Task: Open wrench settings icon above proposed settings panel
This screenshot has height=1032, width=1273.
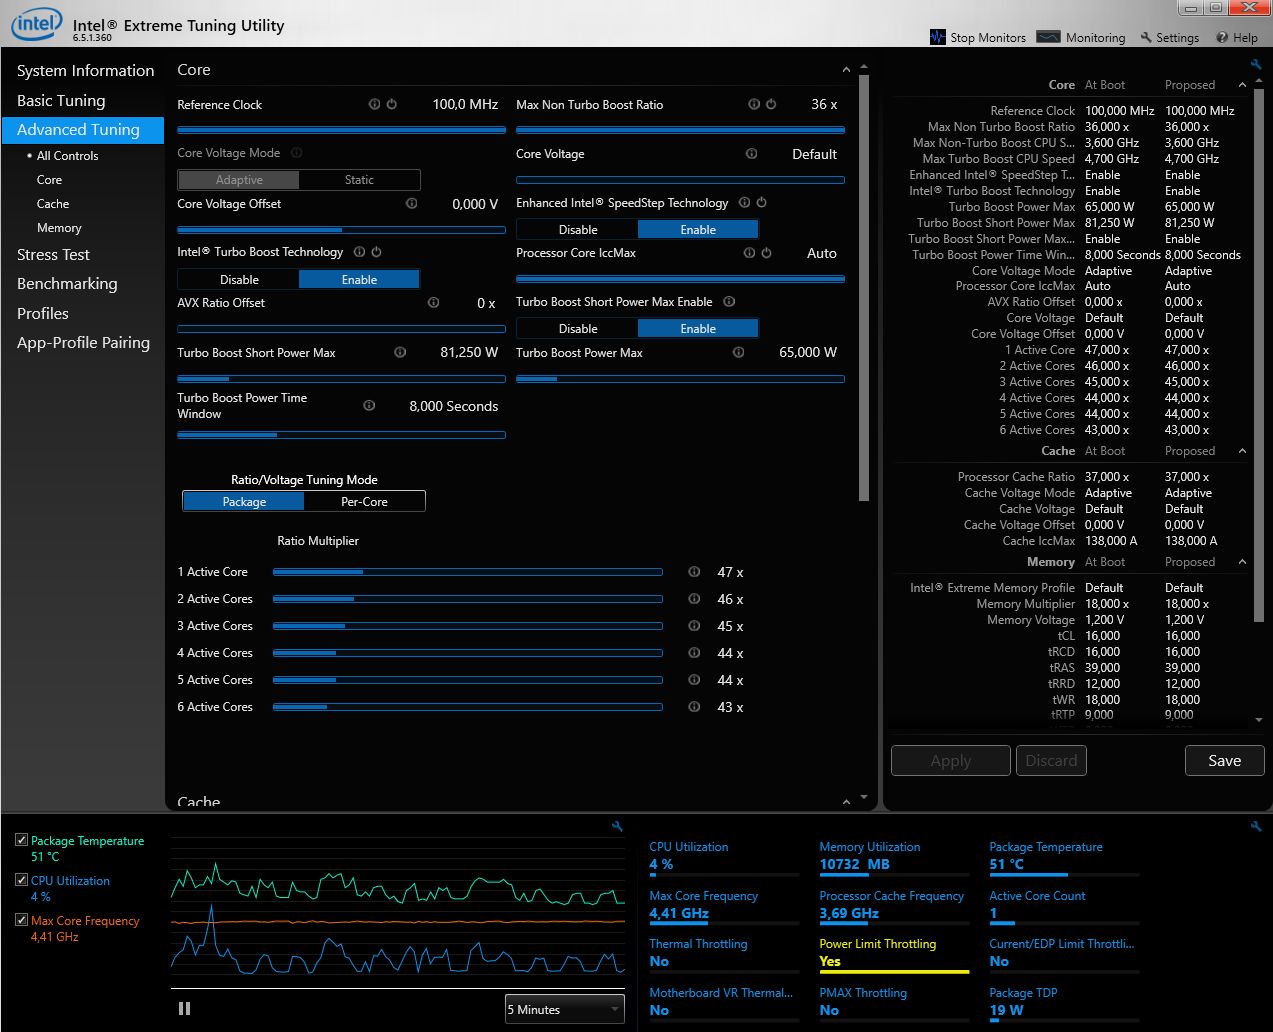Action: [1256, 64]
